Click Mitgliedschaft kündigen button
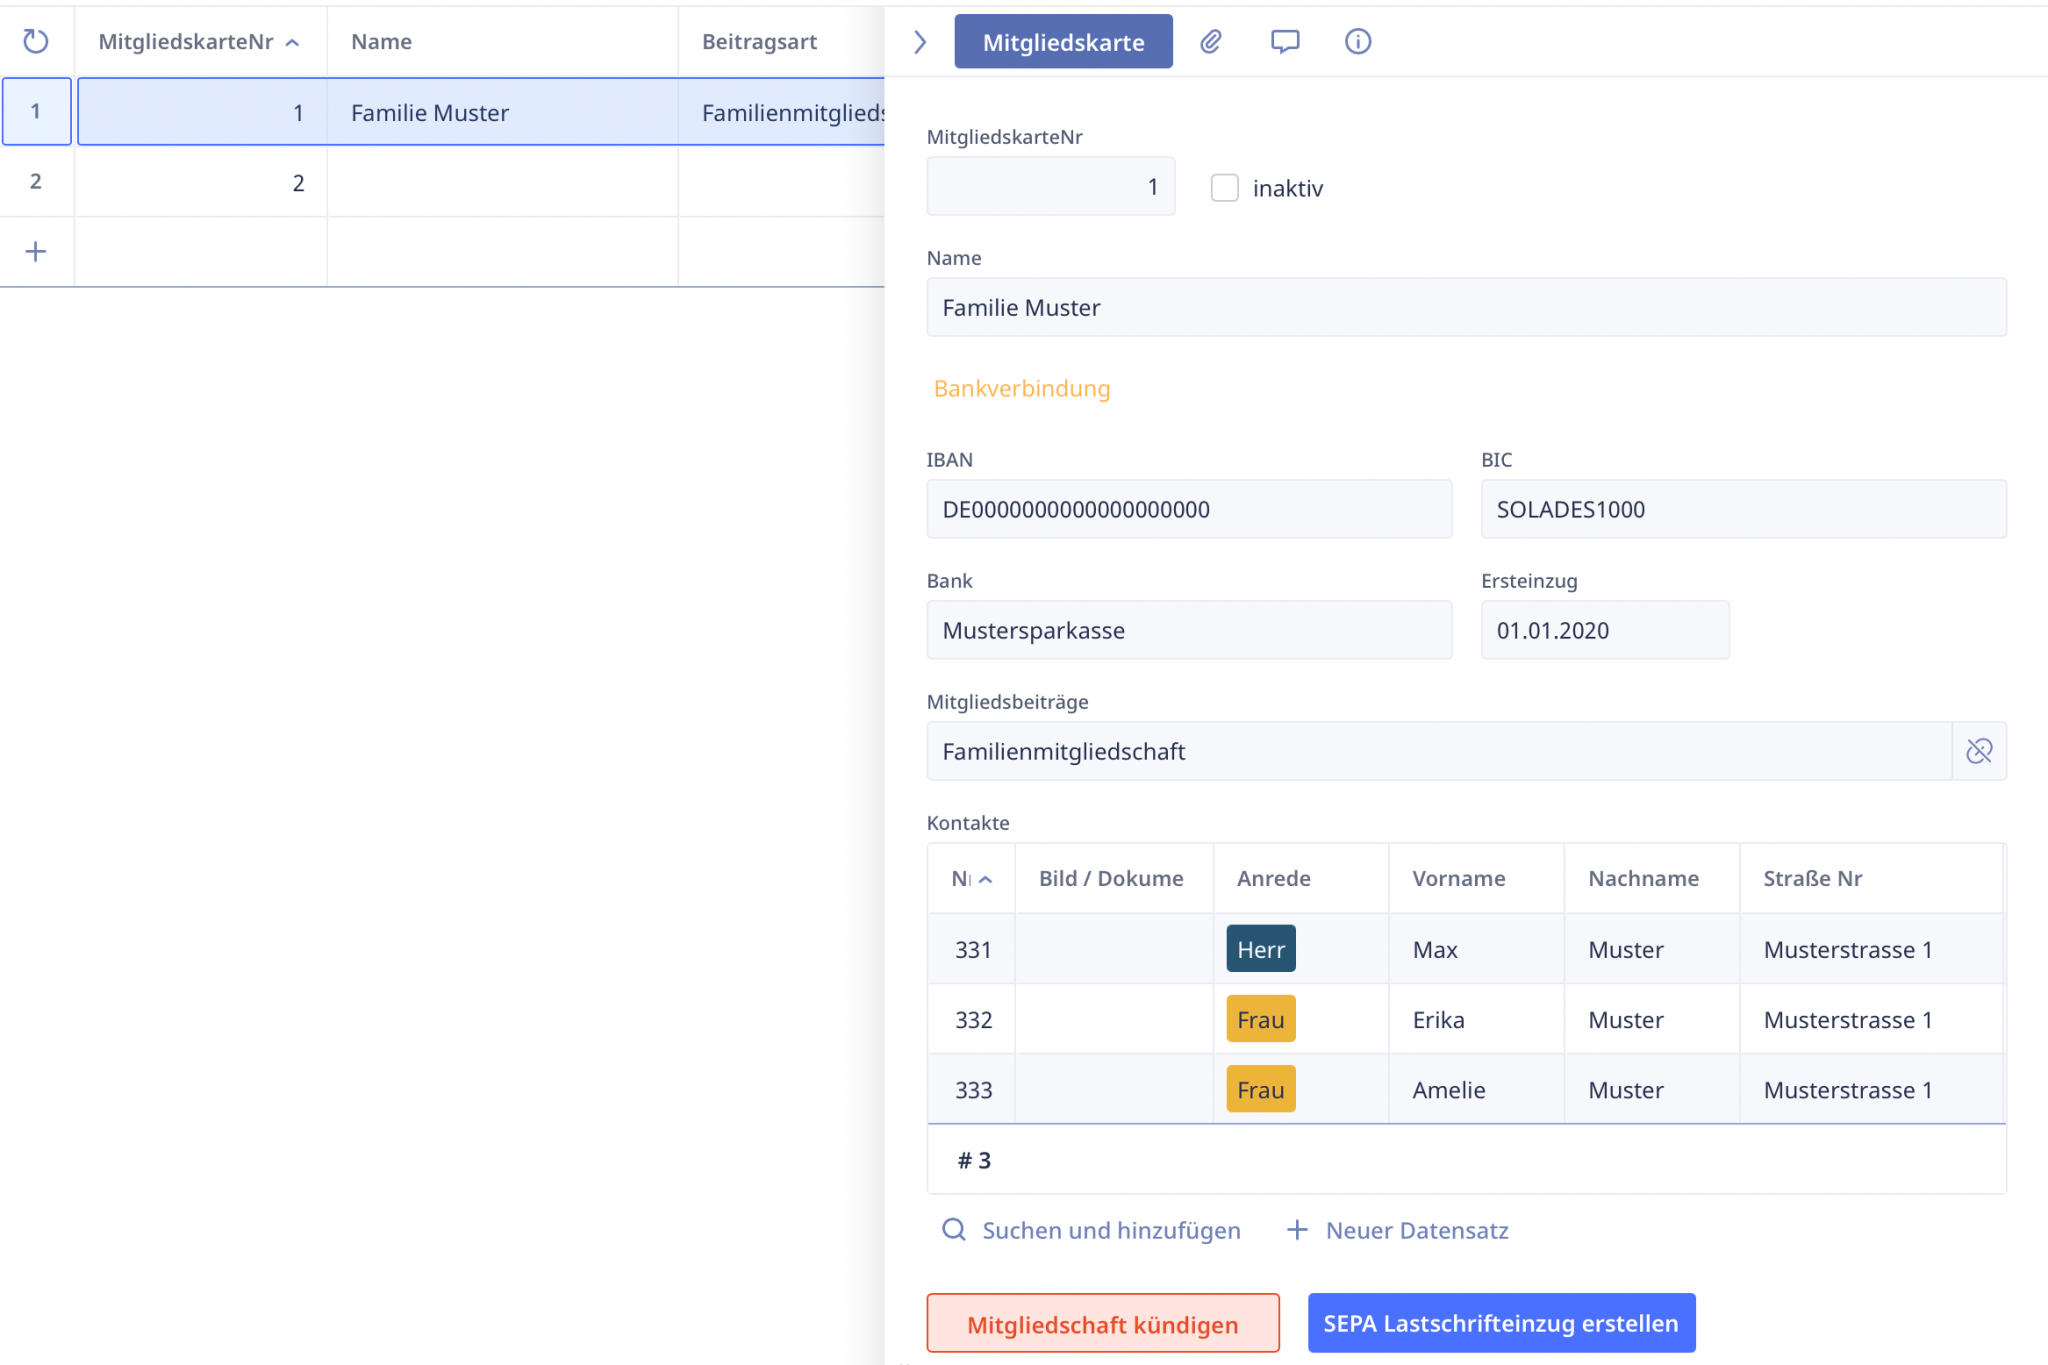 tap(1103, 1324)
